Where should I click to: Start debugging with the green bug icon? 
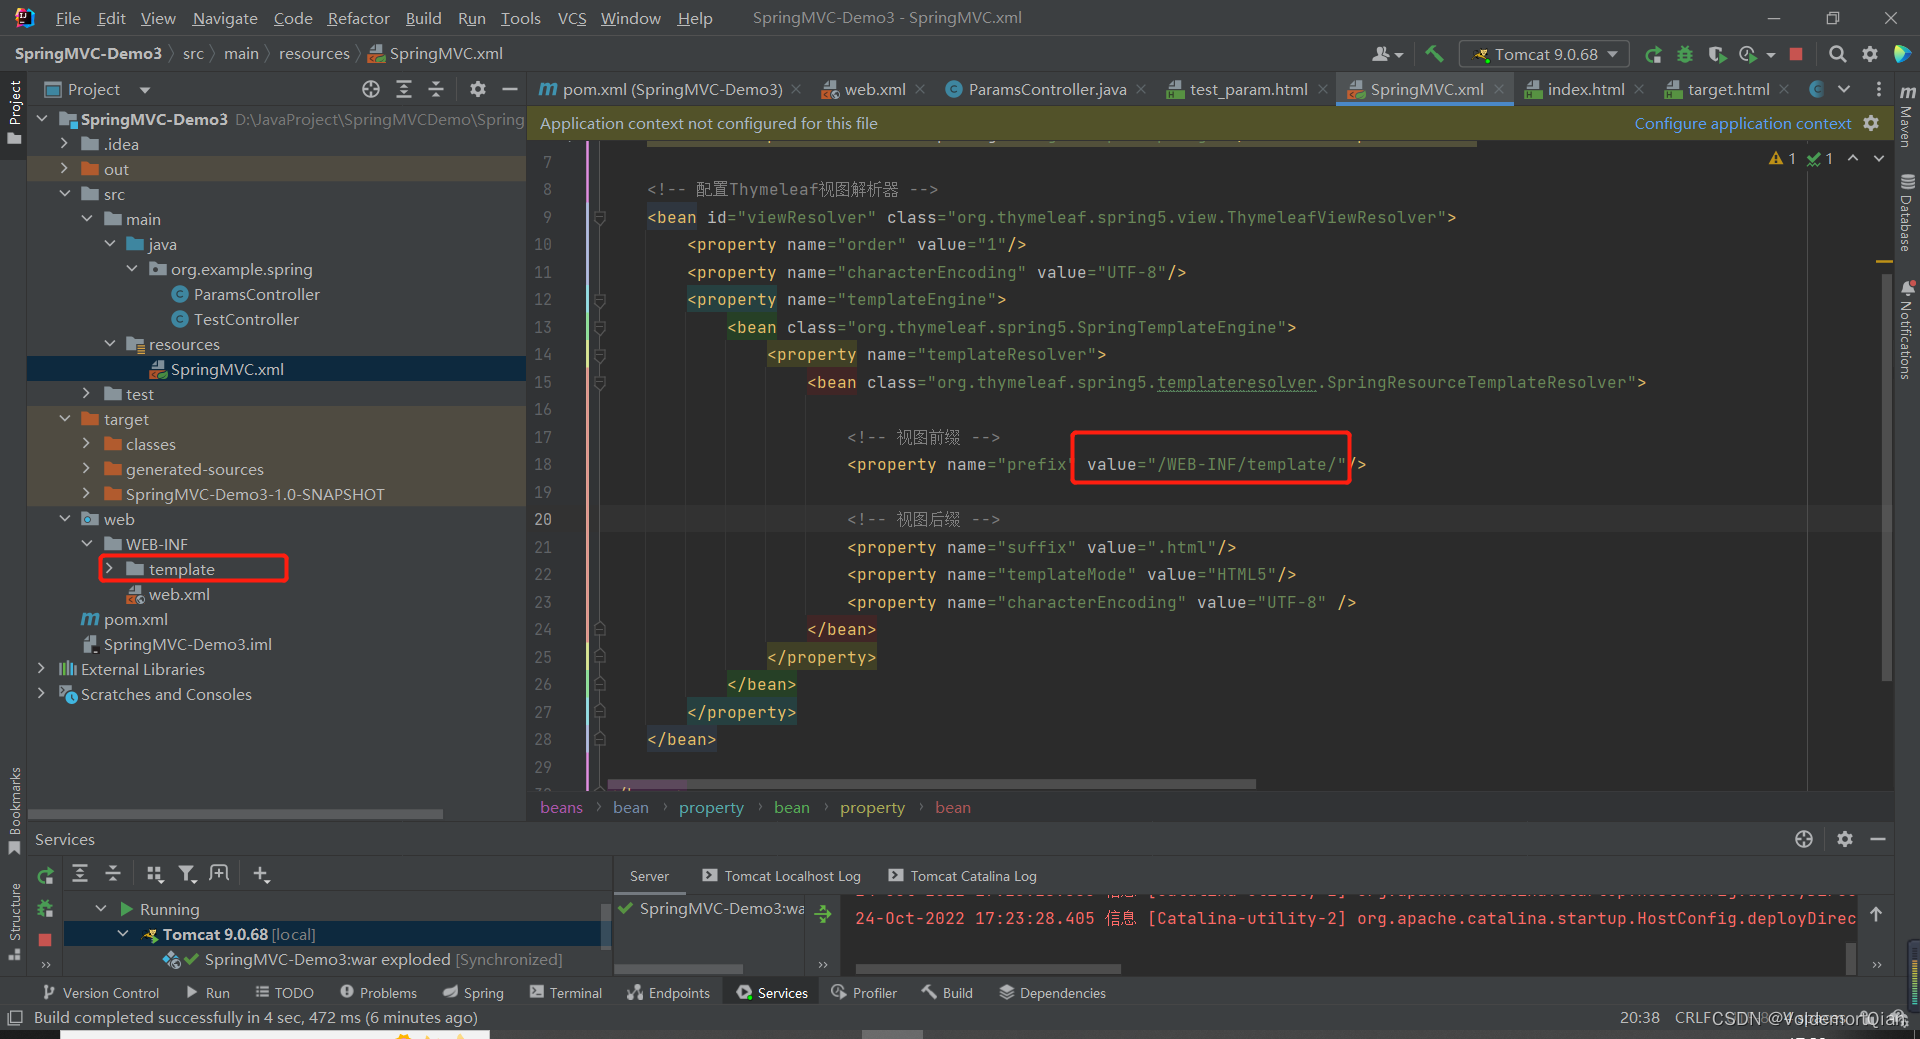(1685, 54)
